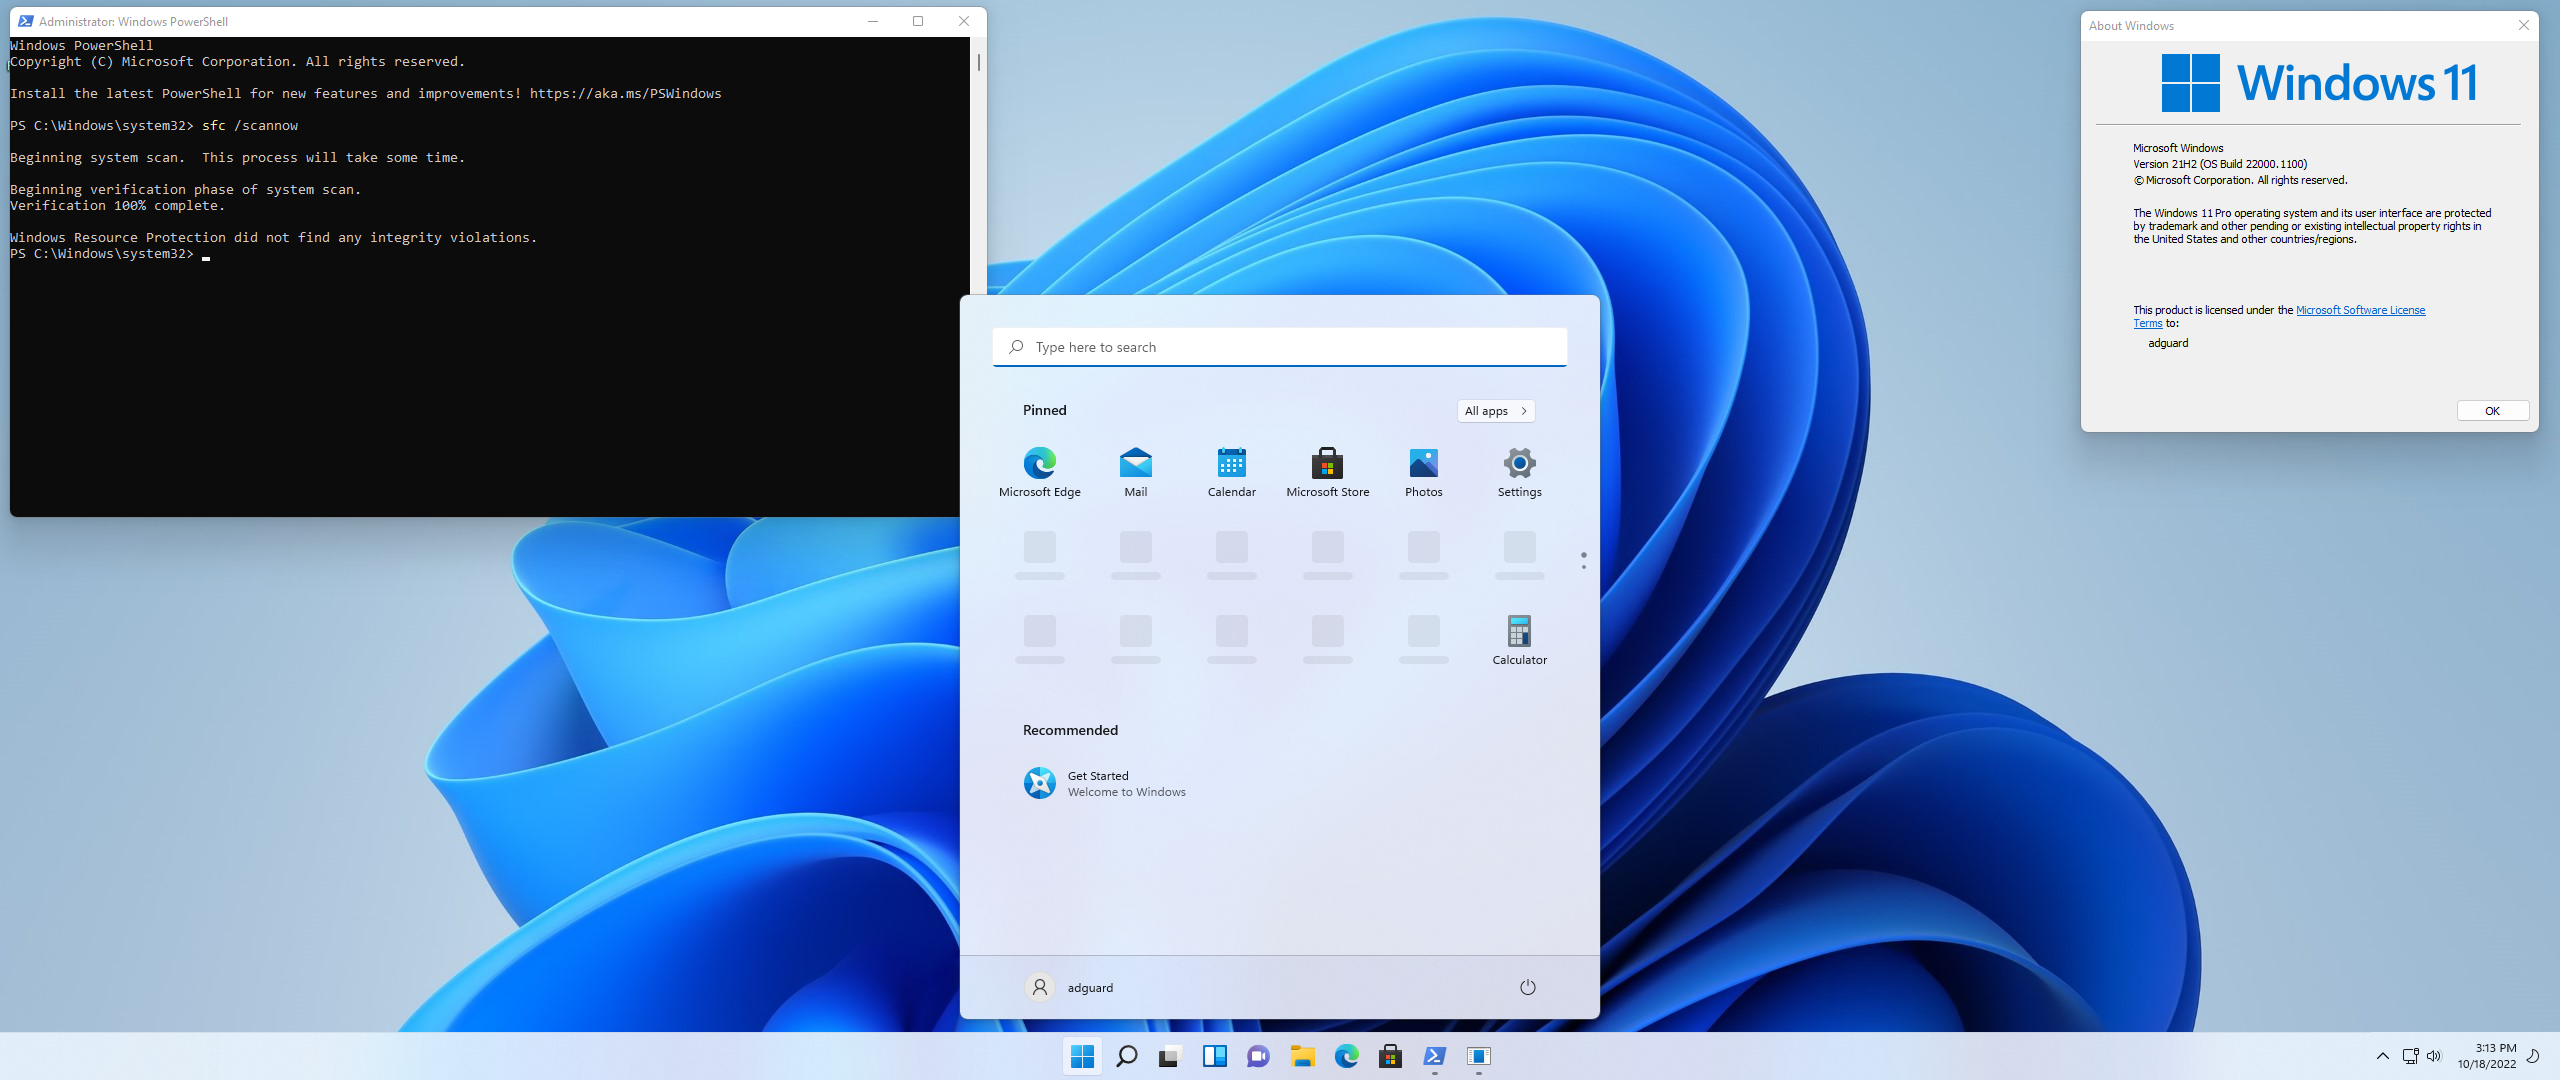Open network status tray icon
2560x1080 pixels.
point(2410,1056)
